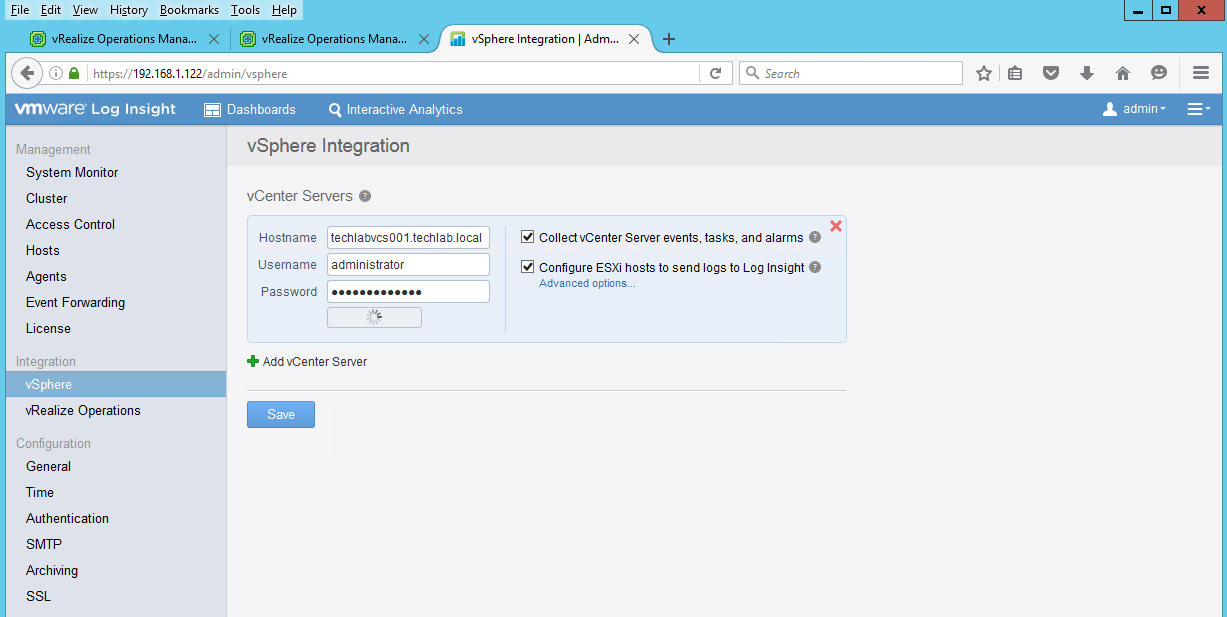Open the History menu
Viewport: 1227px width, 617px height.
pyautogui.click(x=129, y=10)
